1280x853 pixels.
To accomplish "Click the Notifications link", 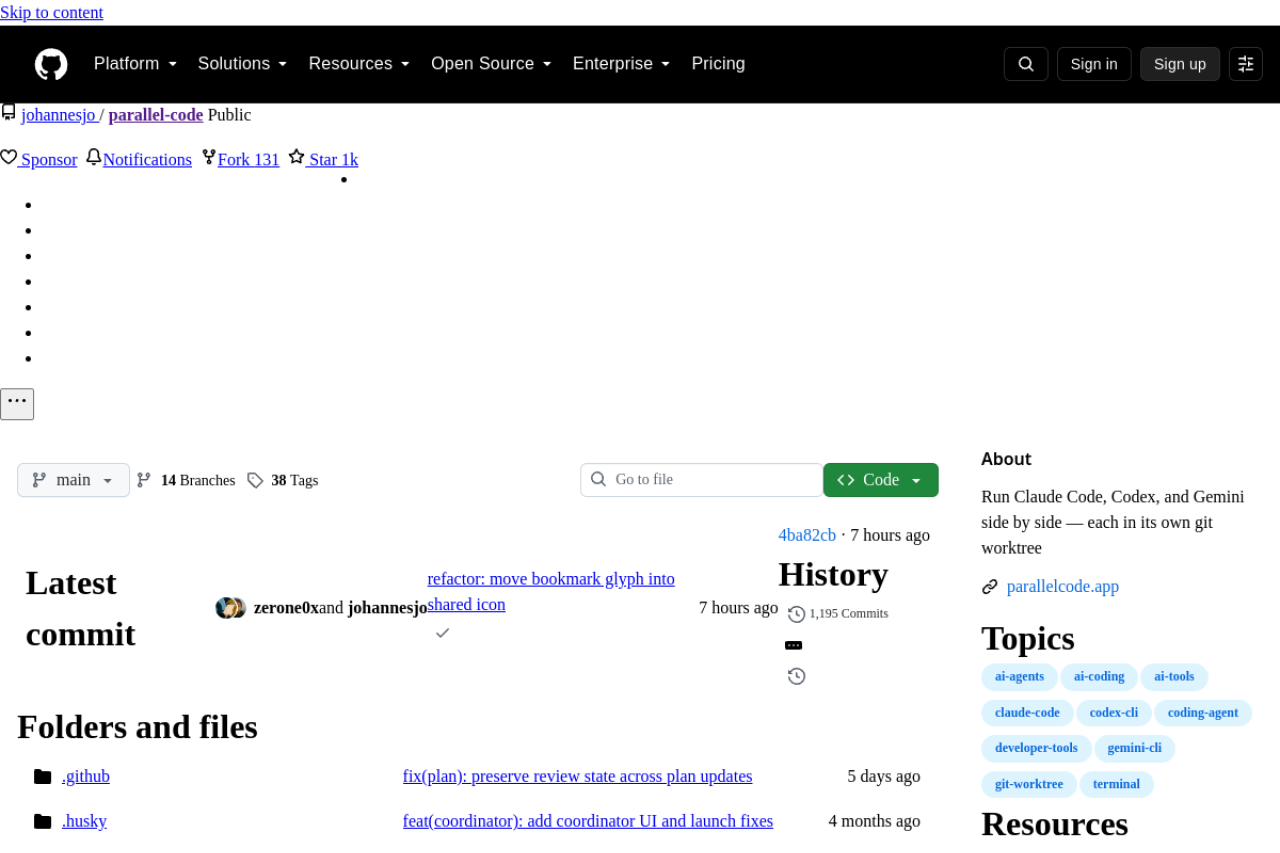I will (147, 159).
